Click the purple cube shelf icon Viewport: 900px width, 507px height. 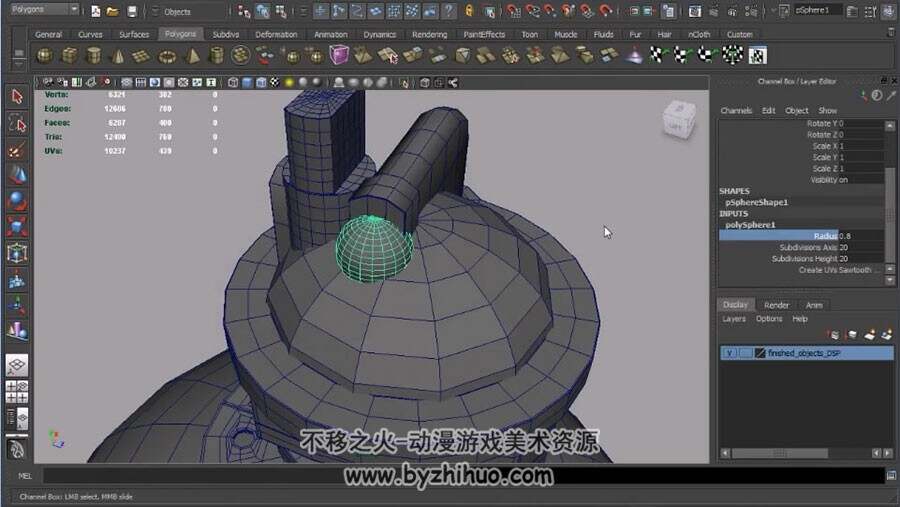(x=339, y=55)
